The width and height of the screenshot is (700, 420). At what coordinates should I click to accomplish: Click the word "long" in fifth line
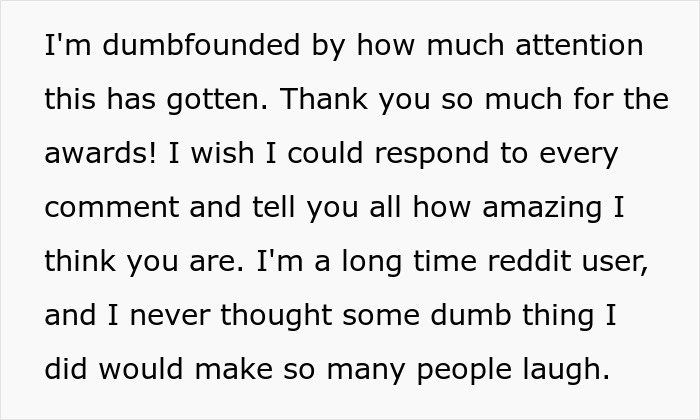tap(371, 262)
